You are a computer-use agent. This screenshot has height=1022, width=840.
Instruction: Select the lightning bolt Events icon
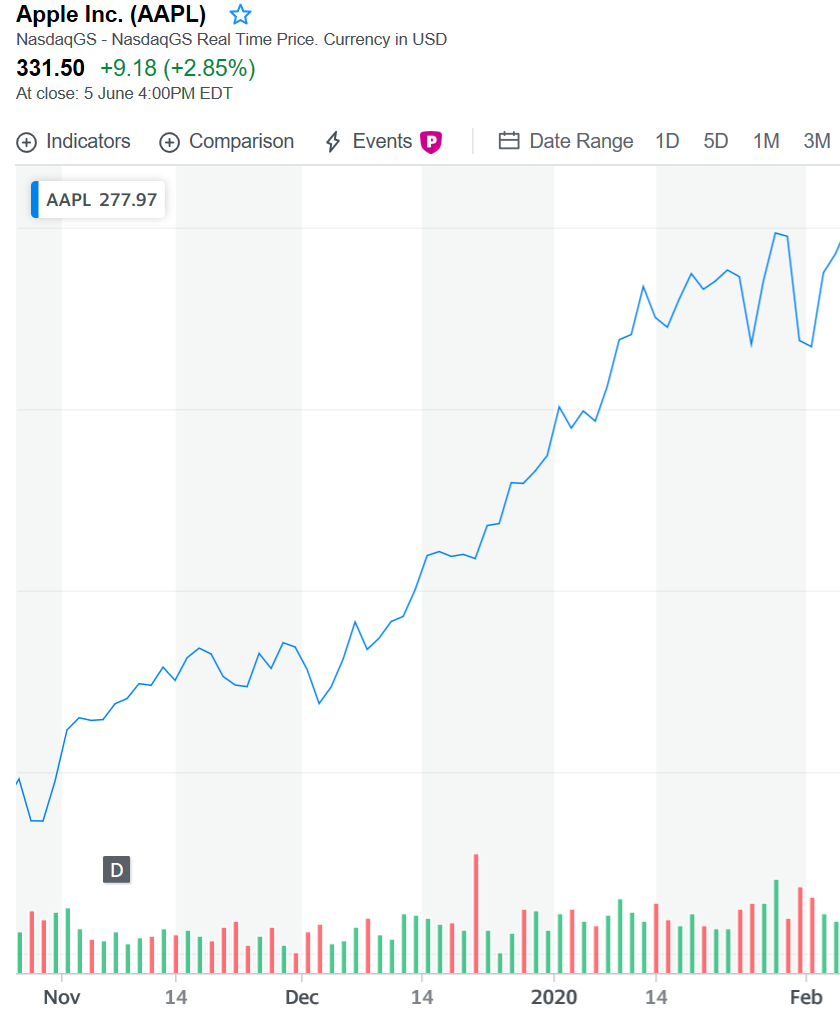[331, 141]
